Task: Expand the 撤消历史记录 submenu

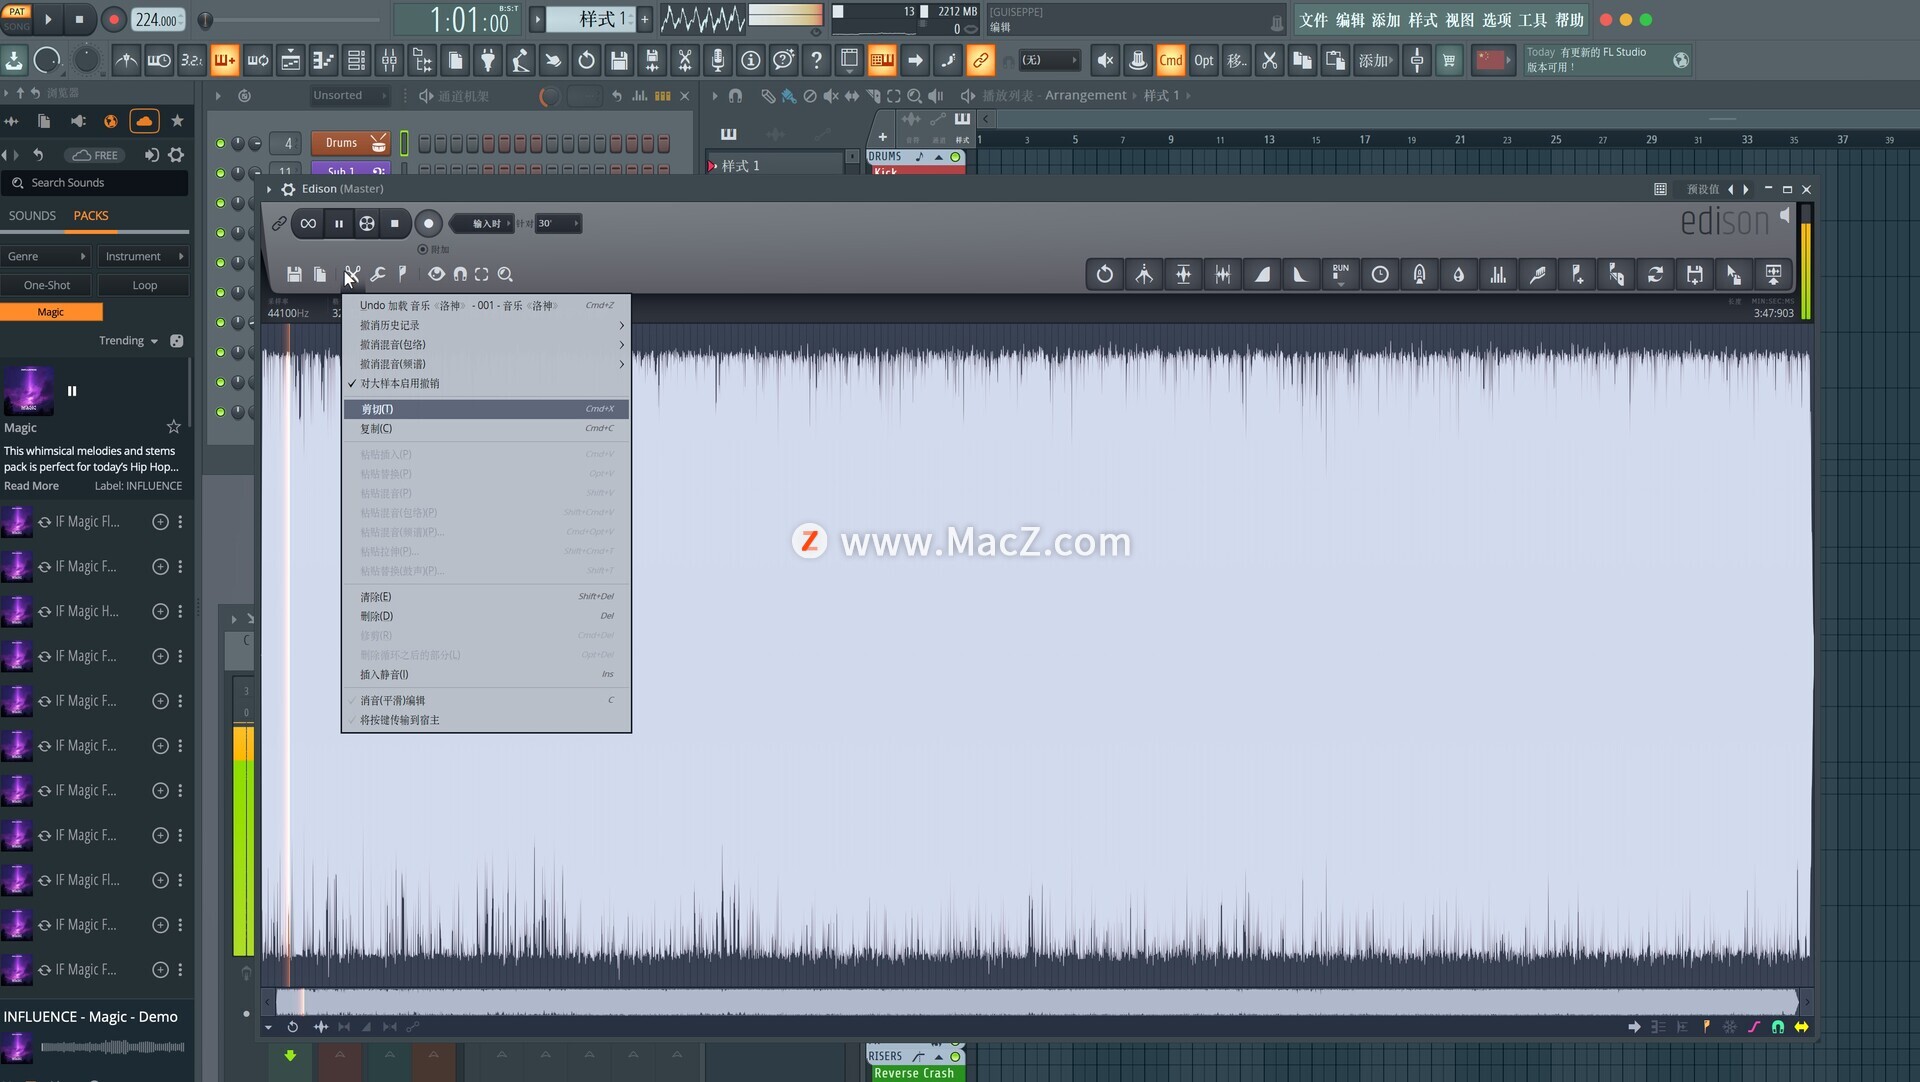Action: pos(486,326)
